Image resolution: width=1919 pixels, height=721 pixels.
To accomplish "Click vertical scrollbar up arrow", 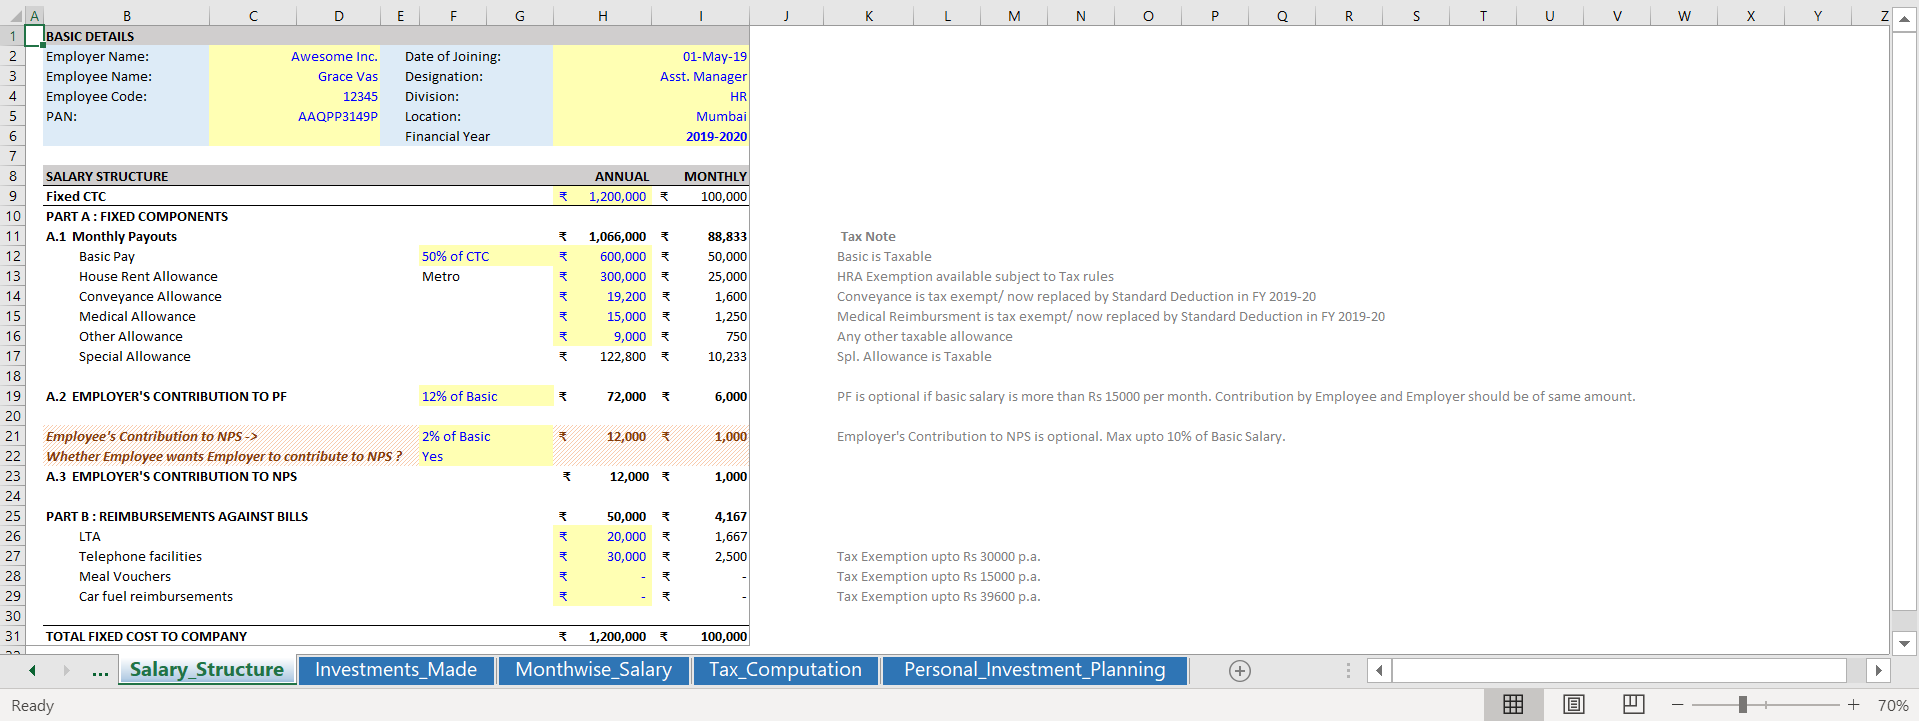I will click(1904, 17).
